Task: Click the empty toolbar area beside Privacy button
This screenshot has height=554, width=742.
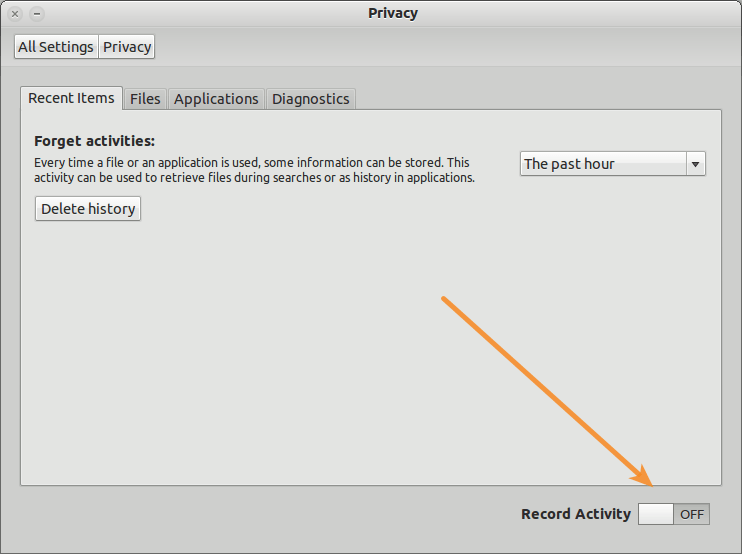Action: tap(450, 47)
